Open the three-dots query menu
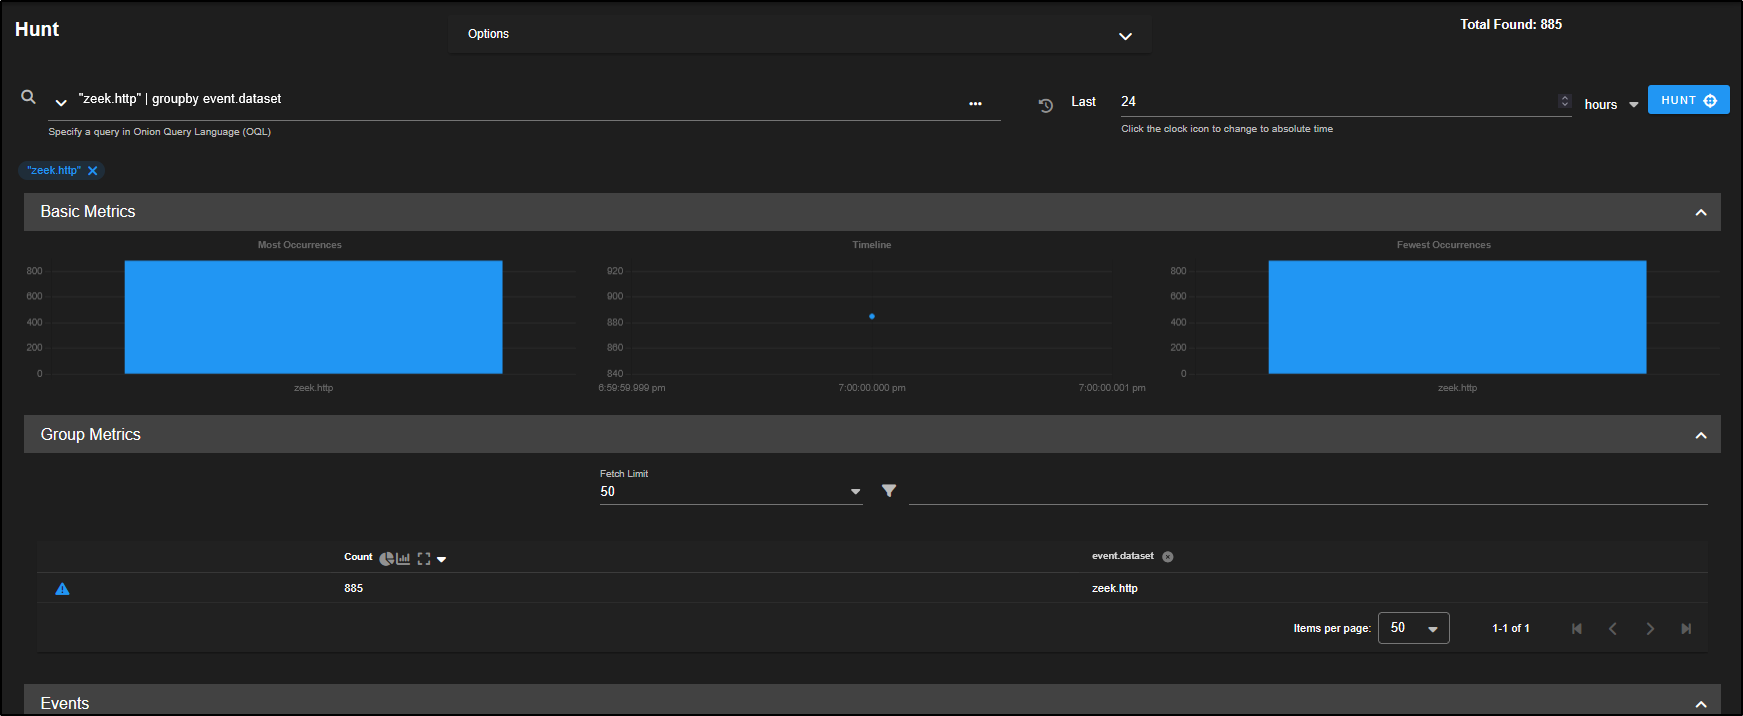The width and height of the screenshot is (1743, 716). [x=975, y=104]
